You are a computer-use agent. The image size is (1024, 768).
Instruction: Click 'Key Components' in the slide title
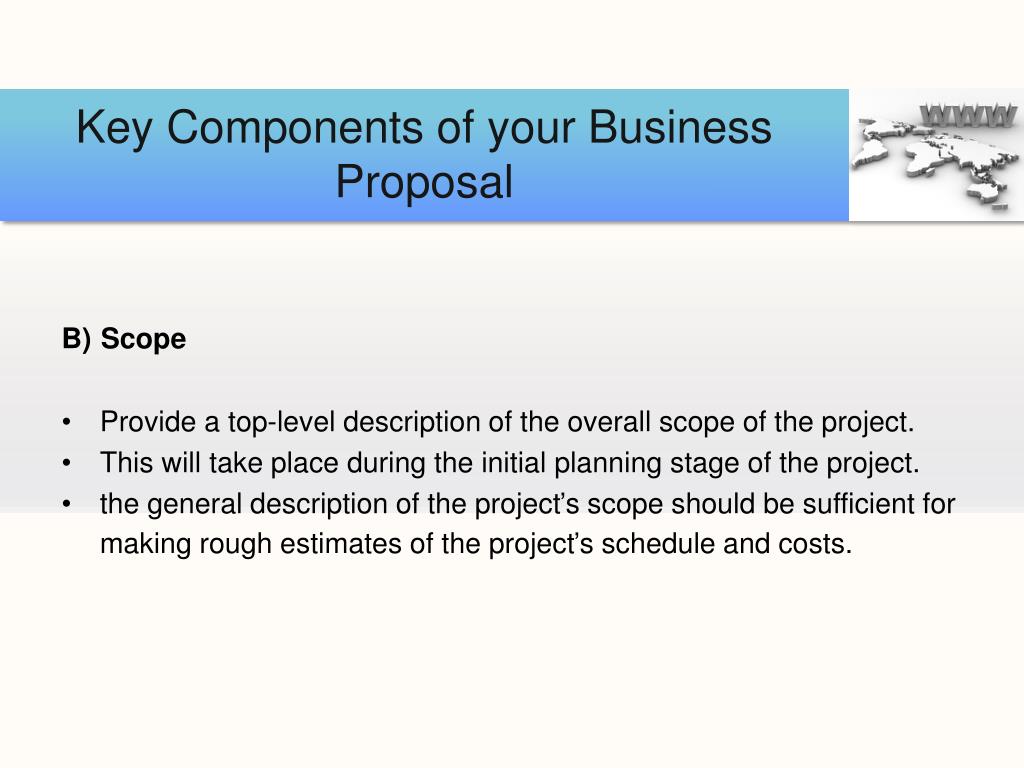250,128
